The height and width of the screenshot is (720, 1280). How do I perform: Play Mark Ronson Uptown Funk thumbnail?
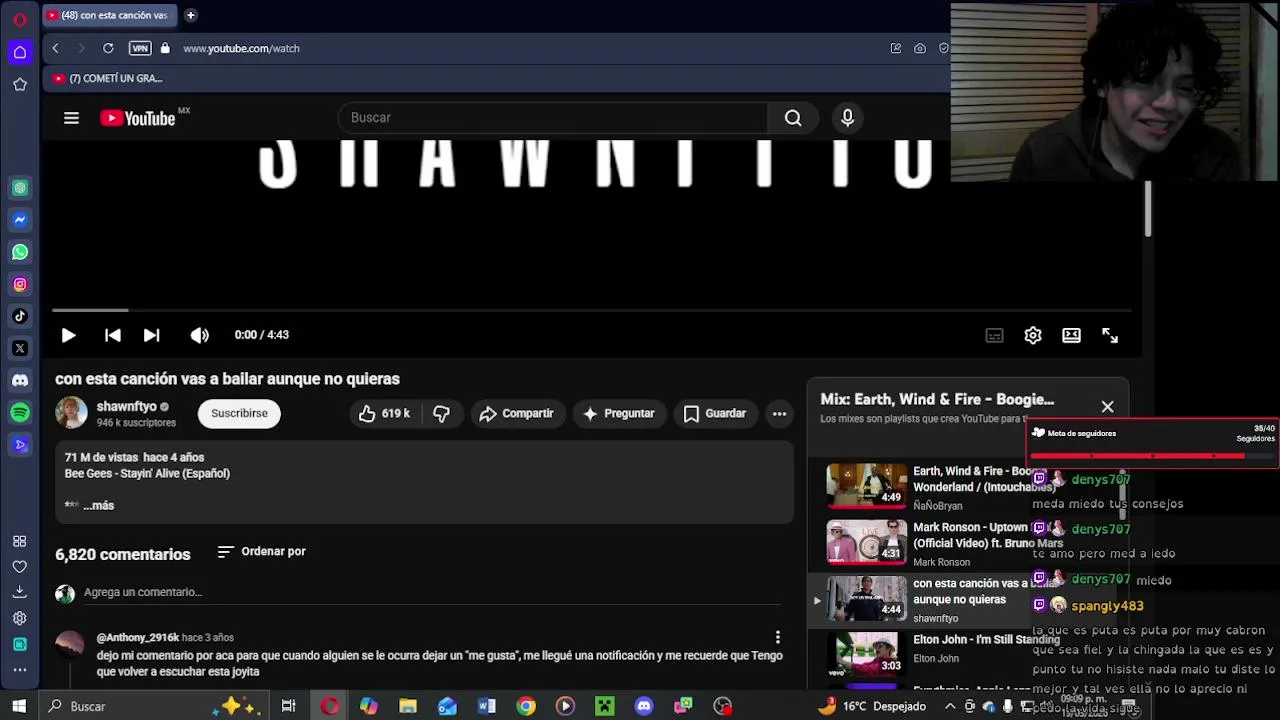[x=866, y=541]
